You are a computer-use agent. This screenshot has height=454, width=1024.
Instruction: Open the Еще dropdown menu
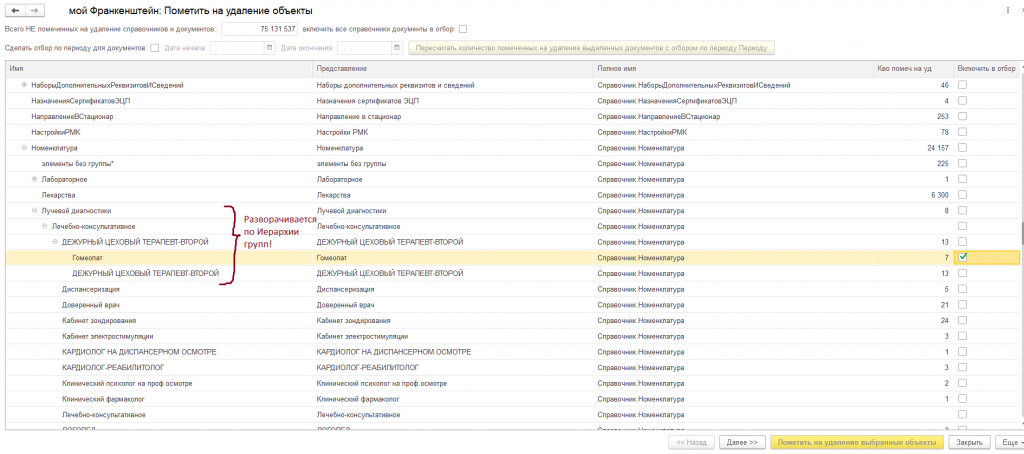(1008, 441)
